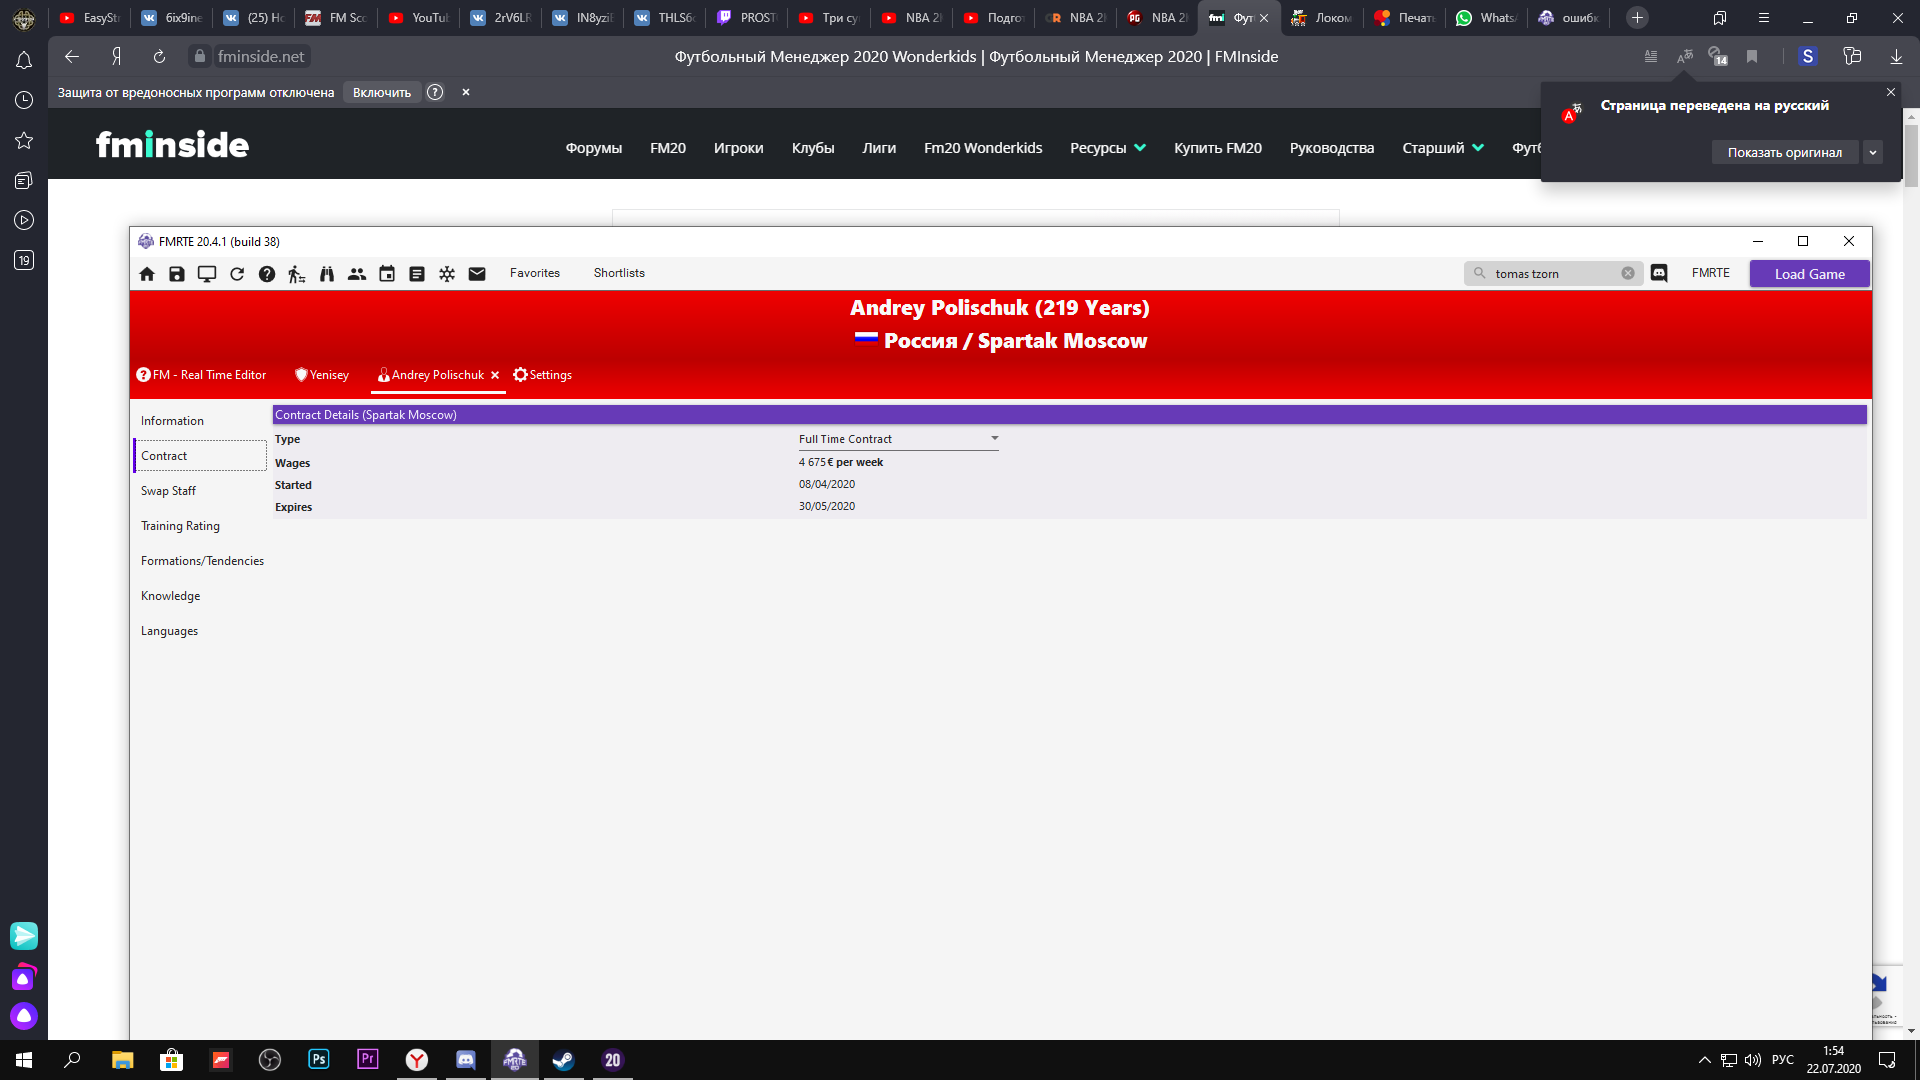This screenshot has height=1080, width=1920.
Task: Click the FMRTE label button
Action: point(1710,273)
